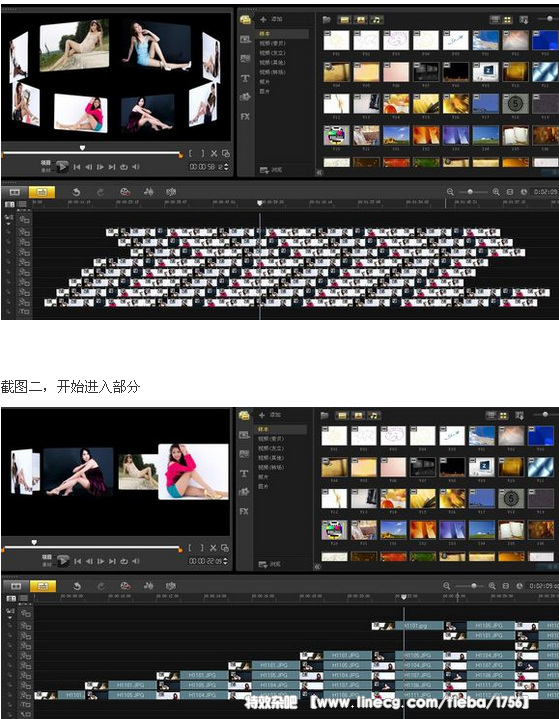559x719 pixels.
Task: Click 添加 add-folder button in second screenshot
Action: [x=270, y=415]
